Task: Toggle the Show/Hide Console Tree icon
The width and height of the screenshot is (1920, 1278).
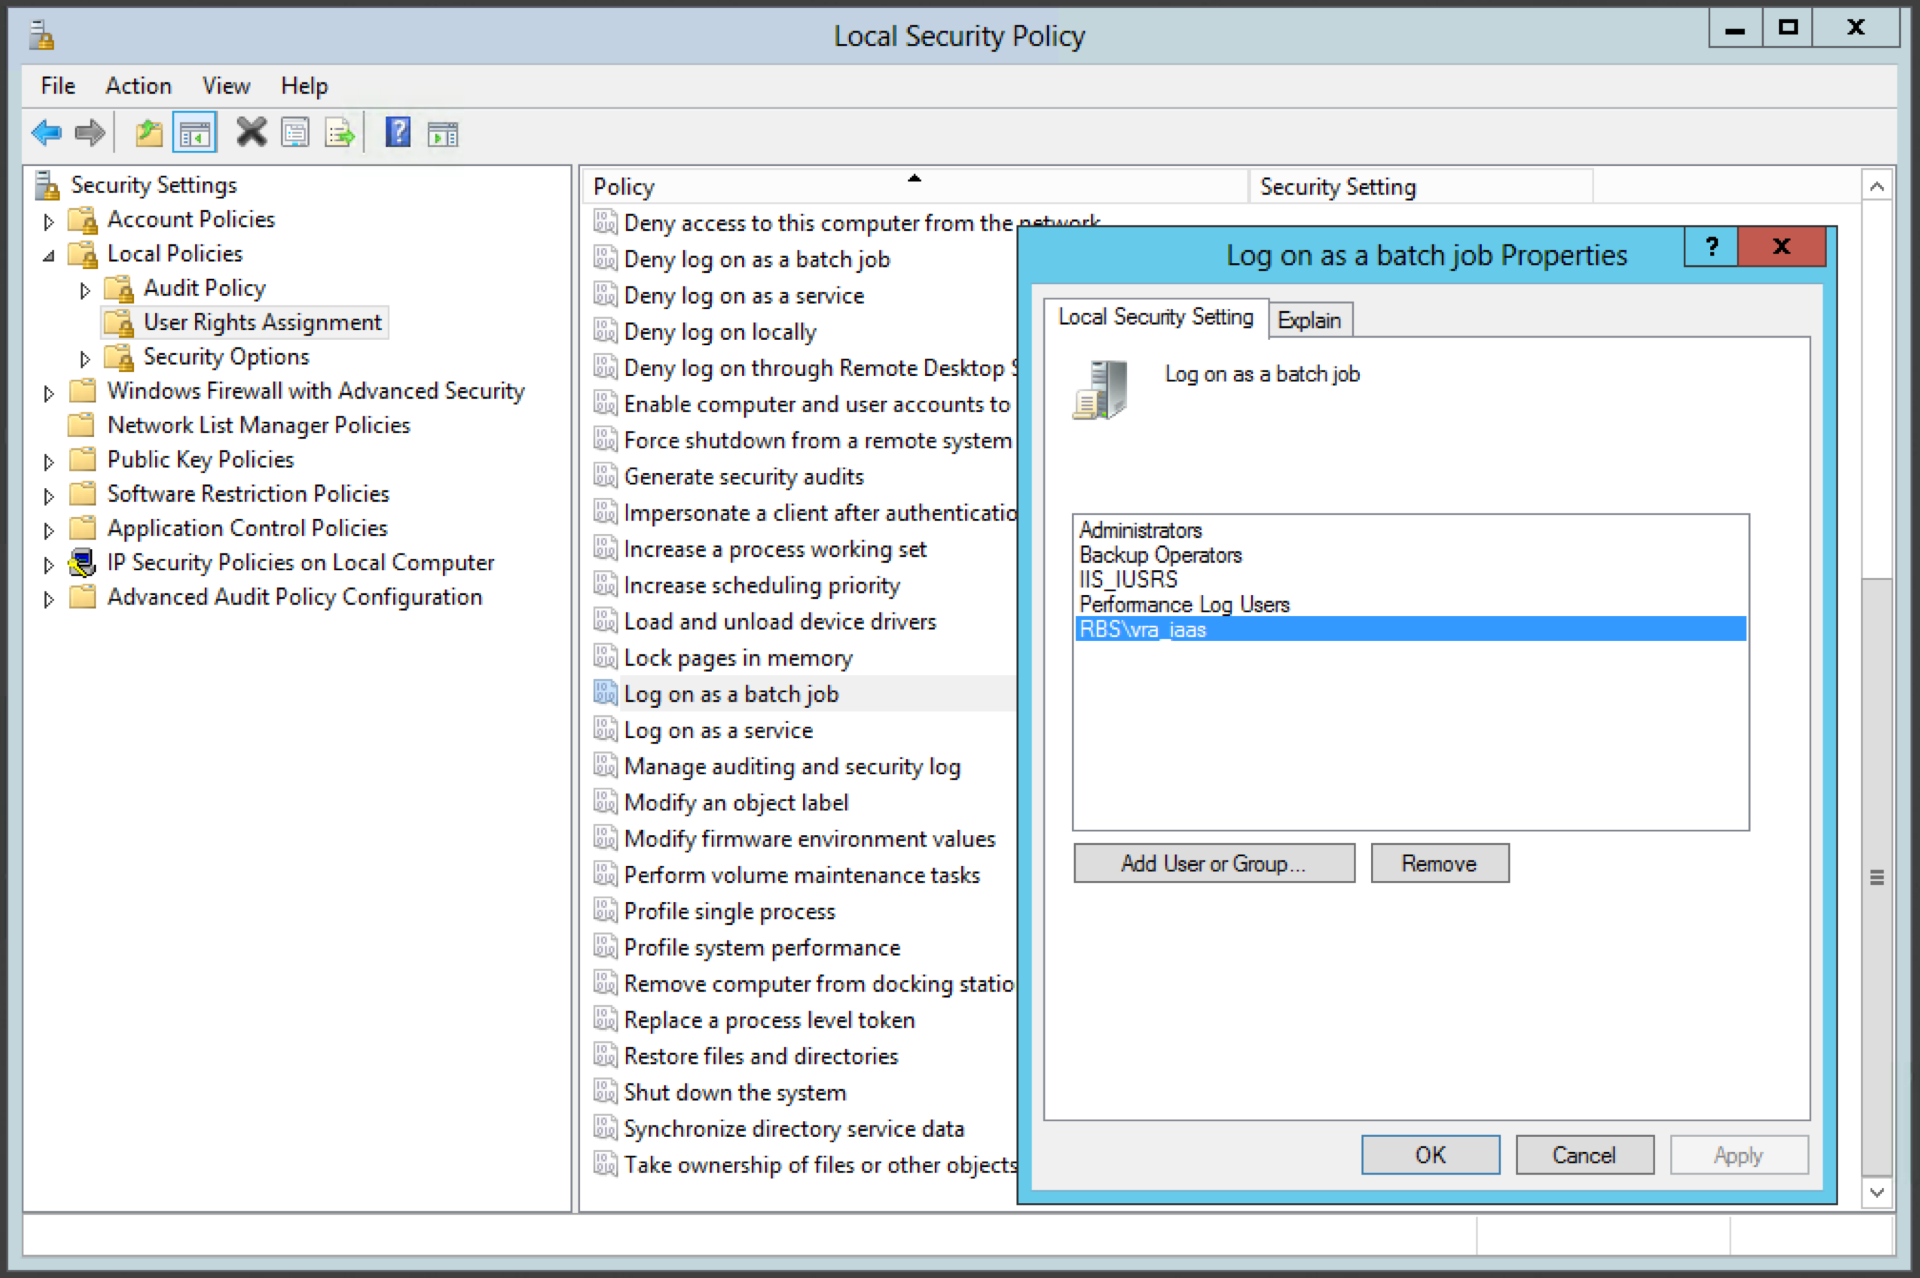Action: [x=194, y=132]
